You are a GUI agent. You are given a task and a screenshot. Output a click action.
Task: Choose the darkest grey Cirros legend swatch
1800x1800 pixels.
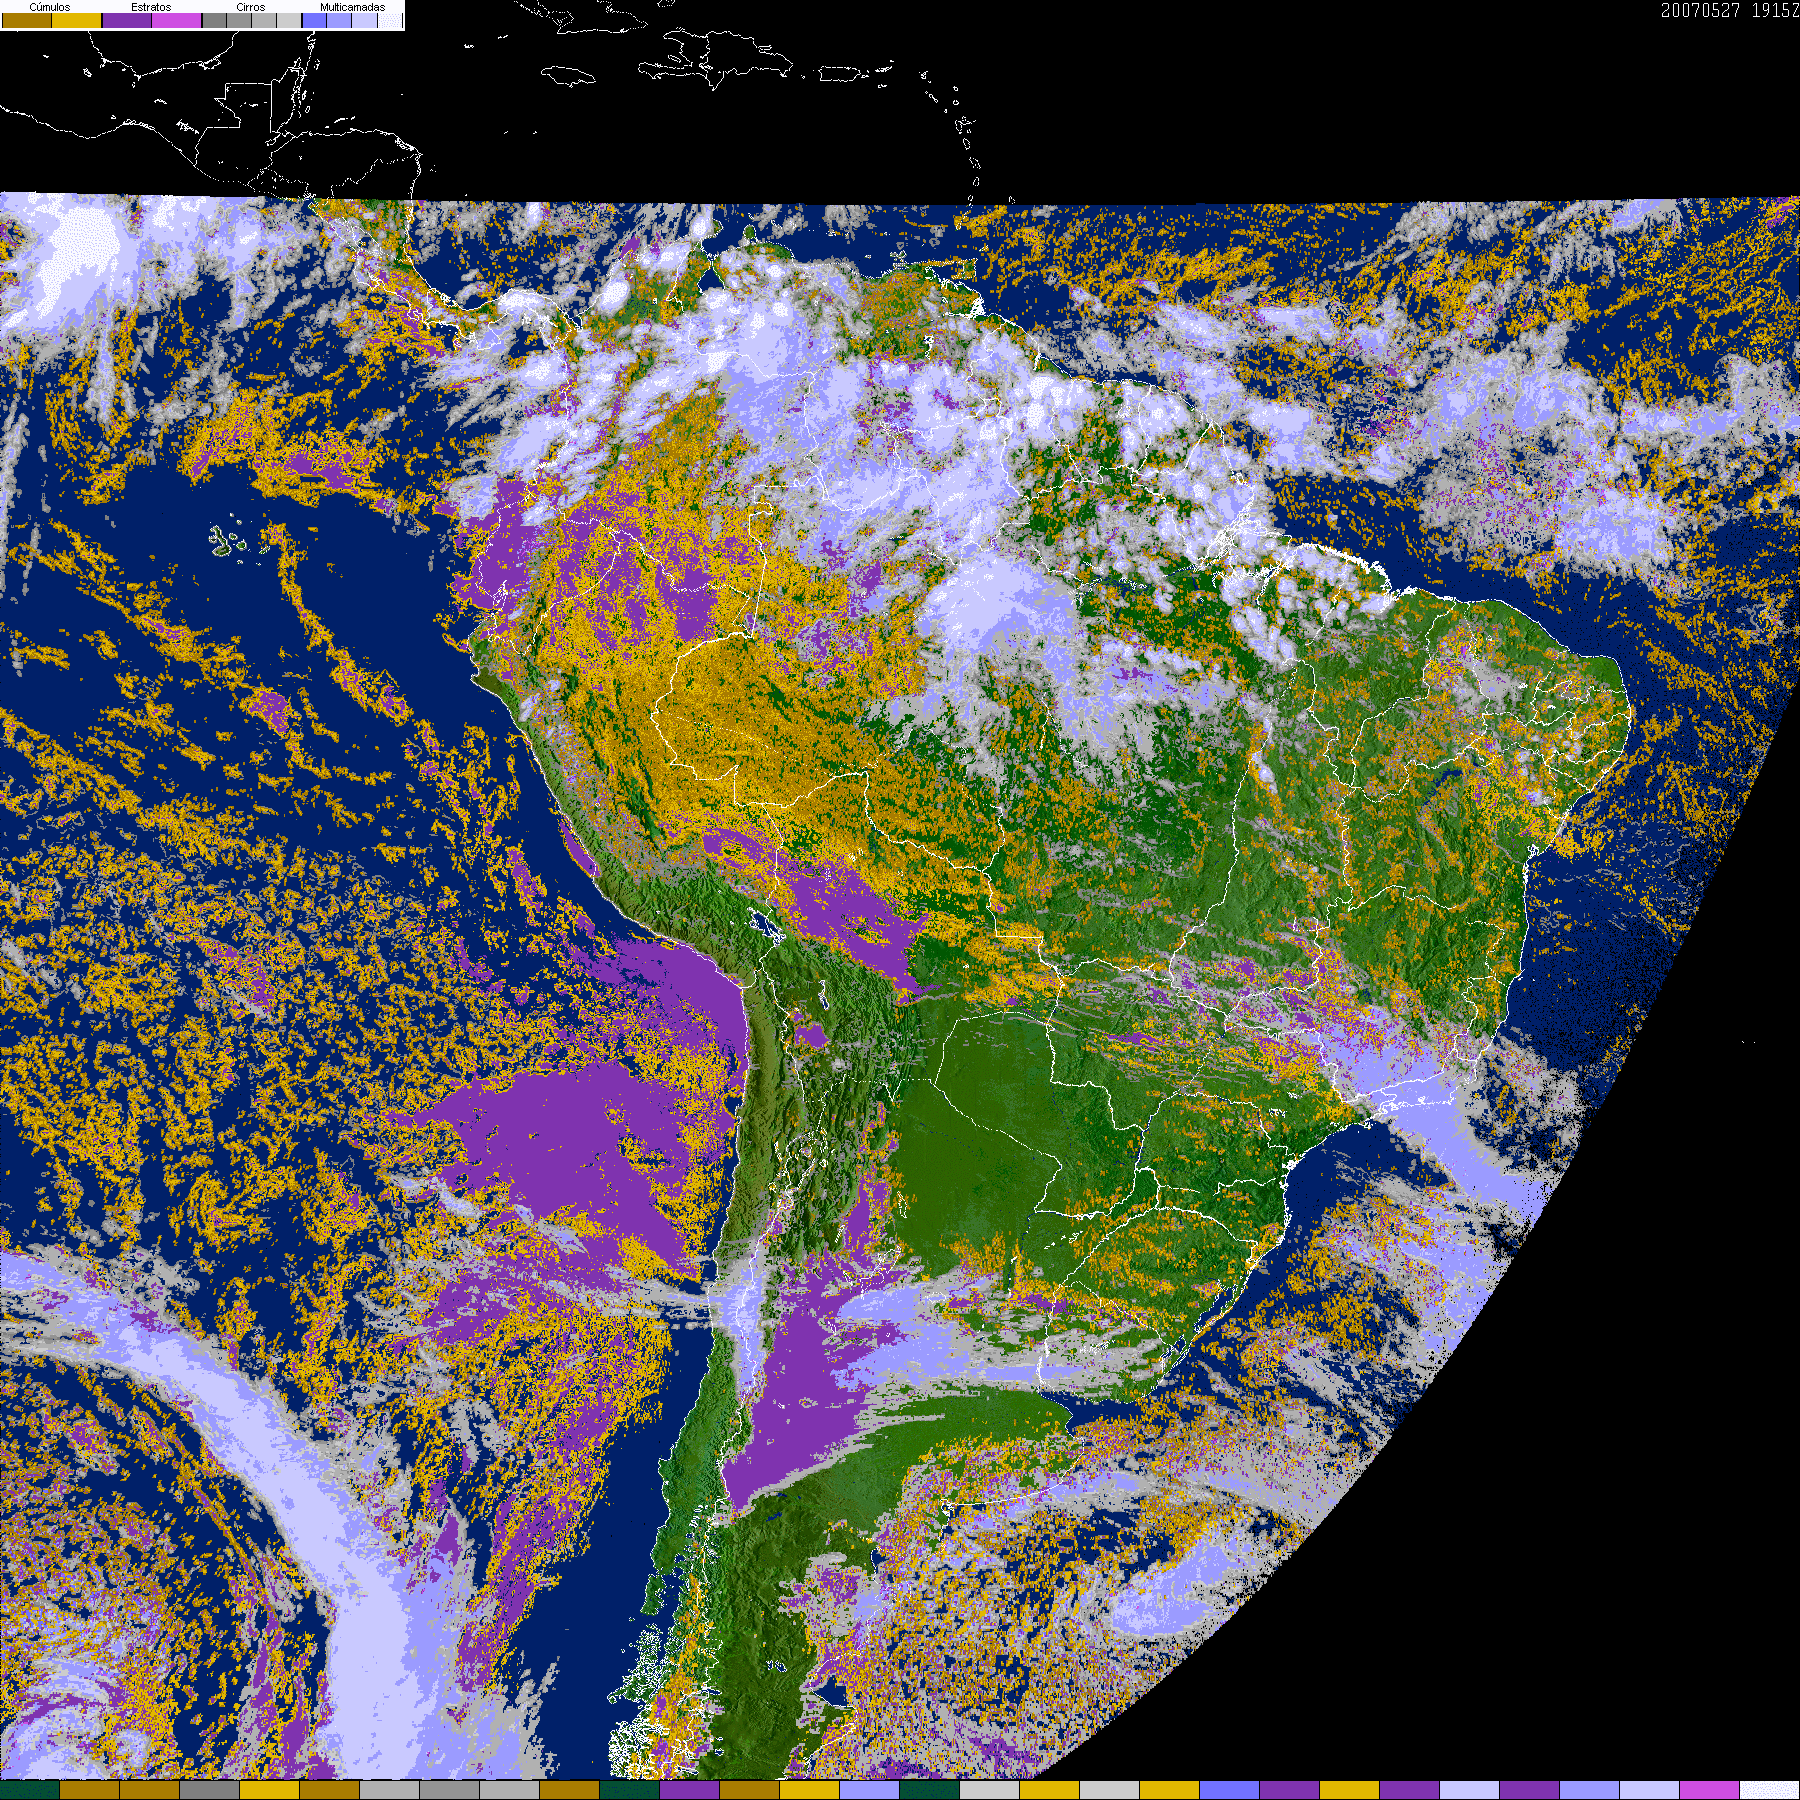click(214, 20)
